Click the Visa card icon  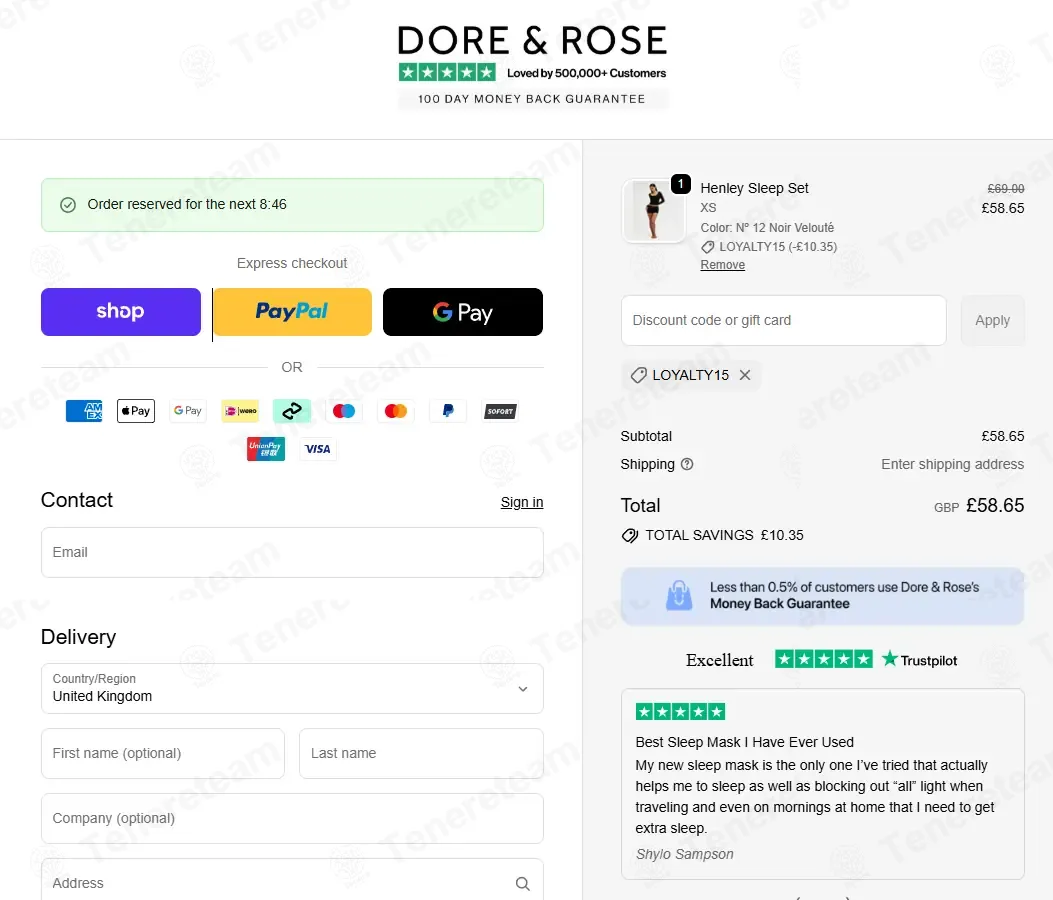point(318,449)
